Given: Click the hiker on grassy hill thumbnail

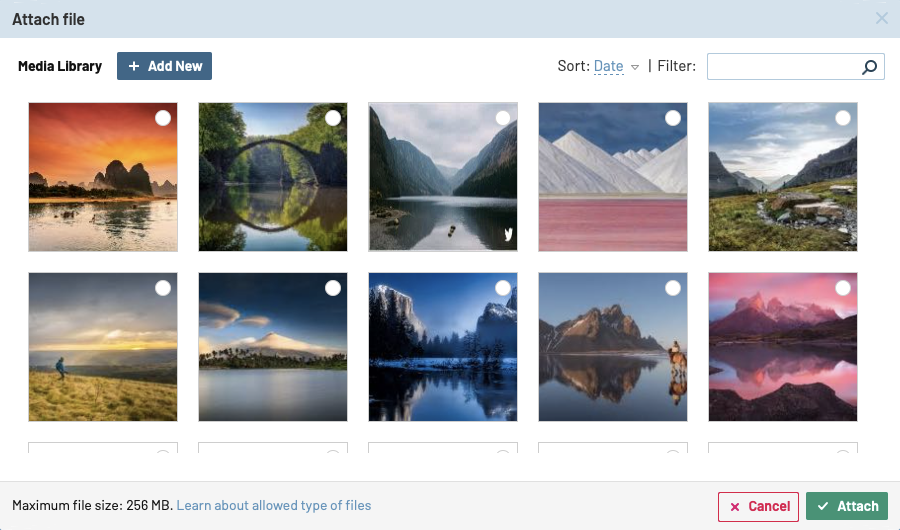Looking at the screenshot, I should point(102,347).
